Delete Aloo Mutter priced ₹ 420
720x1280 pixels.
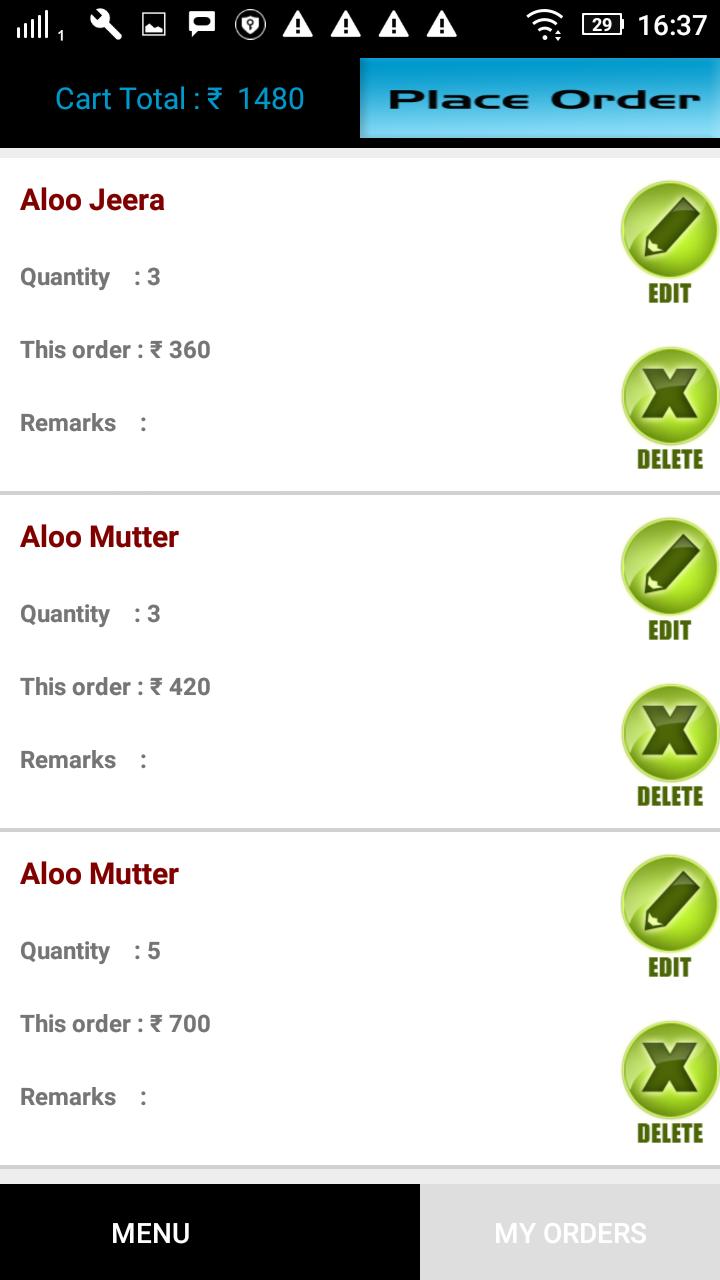click(669, 746)
